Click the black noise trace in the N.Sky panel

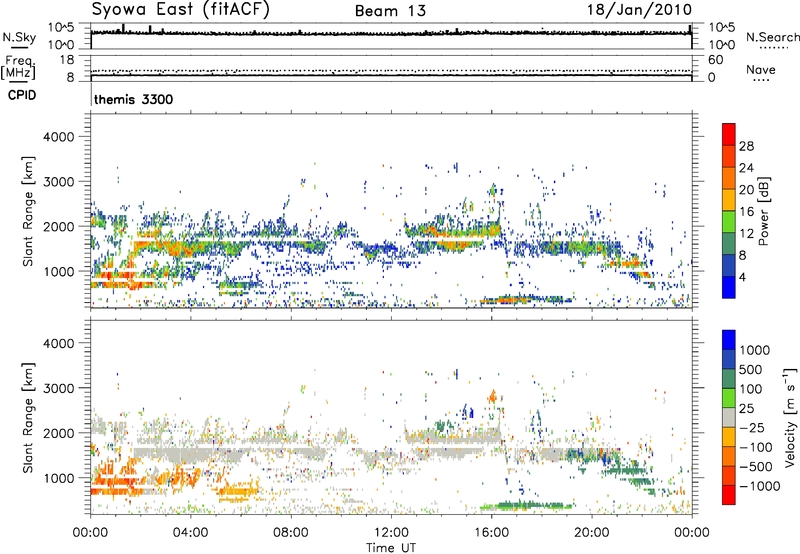coord(391,34)
